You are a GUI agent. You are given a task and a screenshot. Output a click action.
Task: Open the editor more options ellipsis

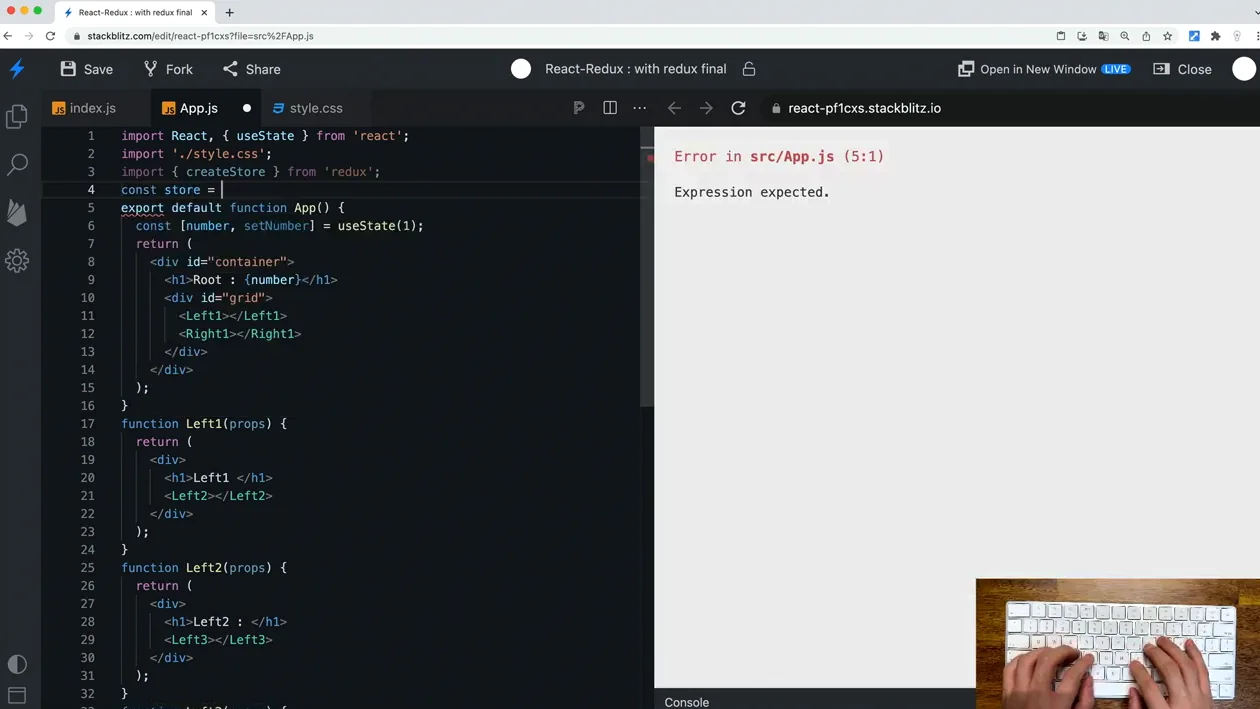[x=640, y=108]
